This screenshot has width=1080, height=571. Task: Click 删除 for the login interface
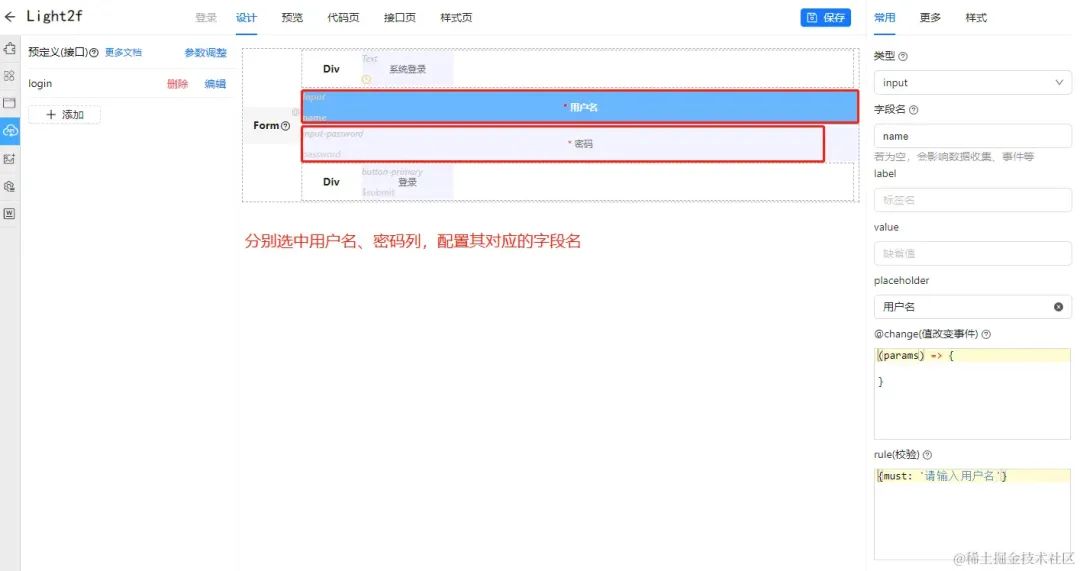click(x=177, y=84)
